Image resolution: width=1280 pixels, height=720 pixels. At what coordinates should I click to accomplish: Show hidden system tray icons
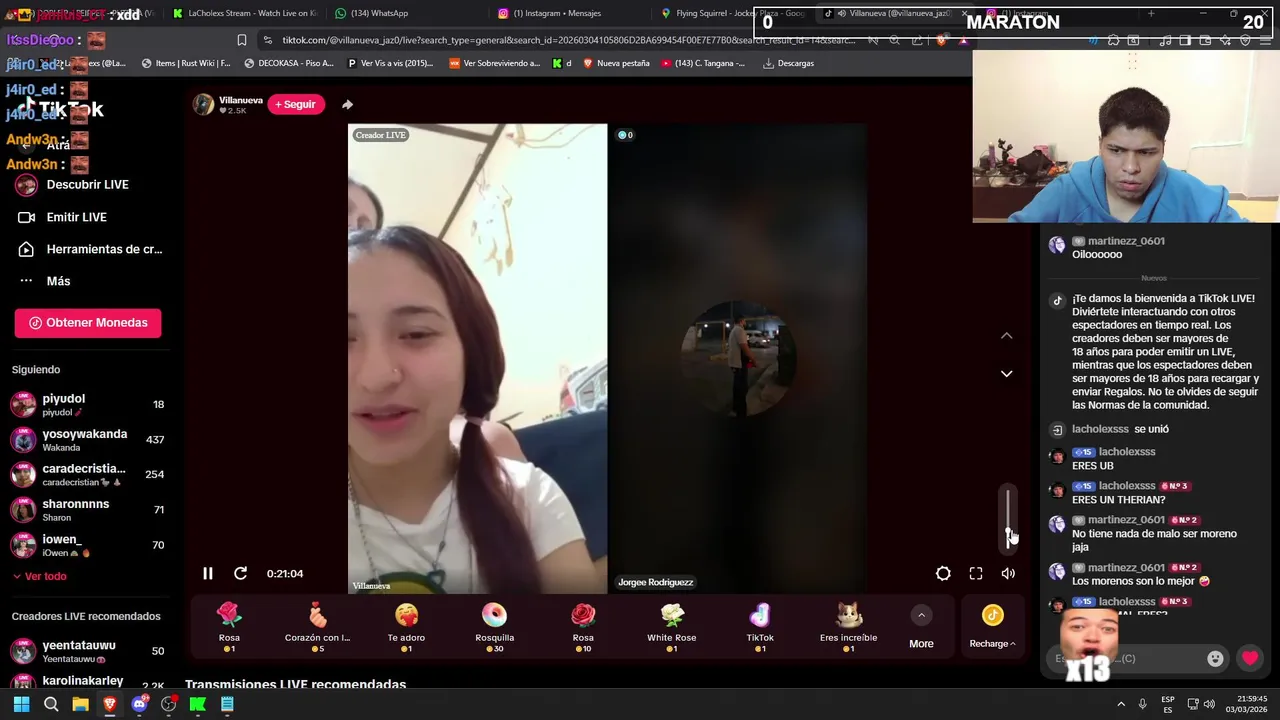(1121, 704)
